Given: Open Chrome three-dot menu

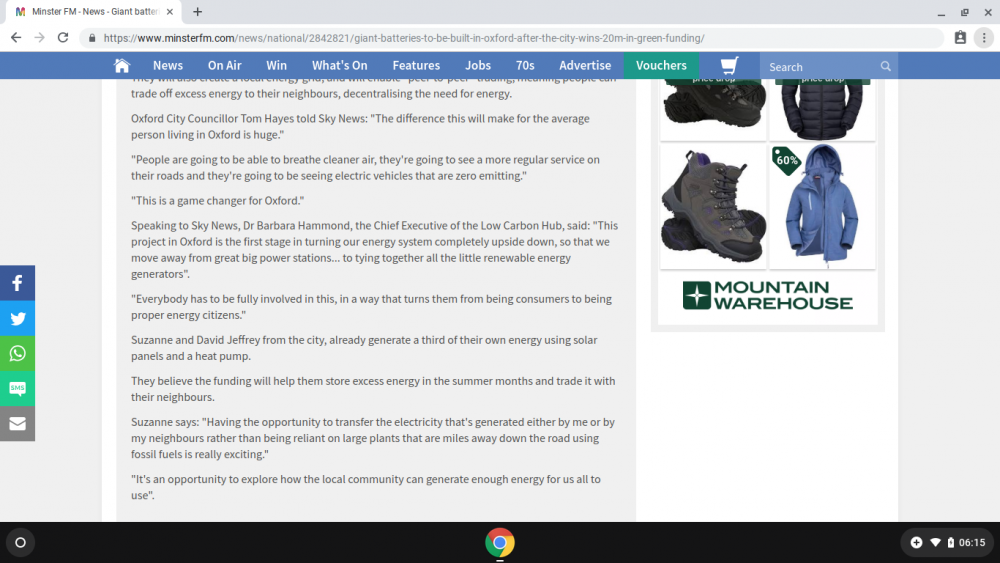Looking at the screenshot, I should click(984, 38).
